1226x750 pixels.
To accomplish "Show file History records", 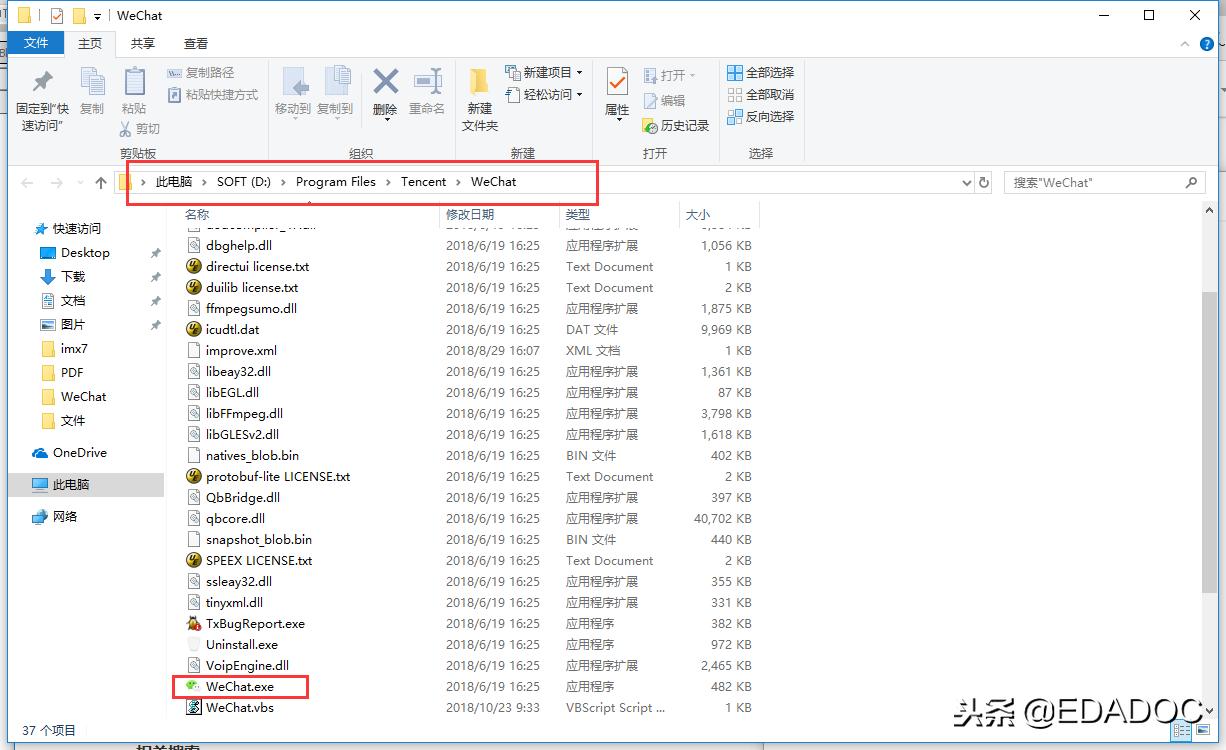I will [x=676, y=125].
